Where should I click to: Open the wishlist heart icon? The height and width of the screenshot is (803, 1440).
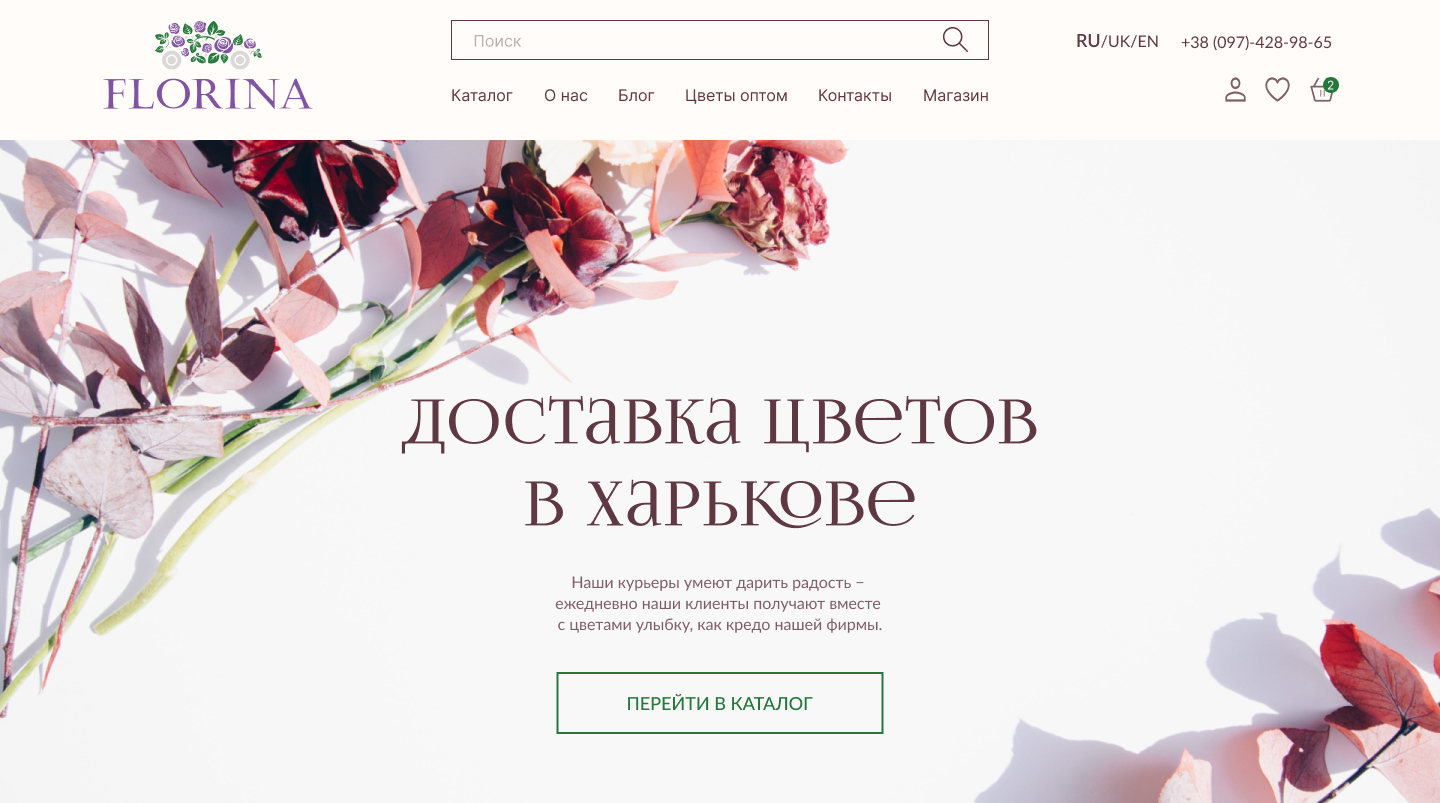click(x=1277, y=90)
